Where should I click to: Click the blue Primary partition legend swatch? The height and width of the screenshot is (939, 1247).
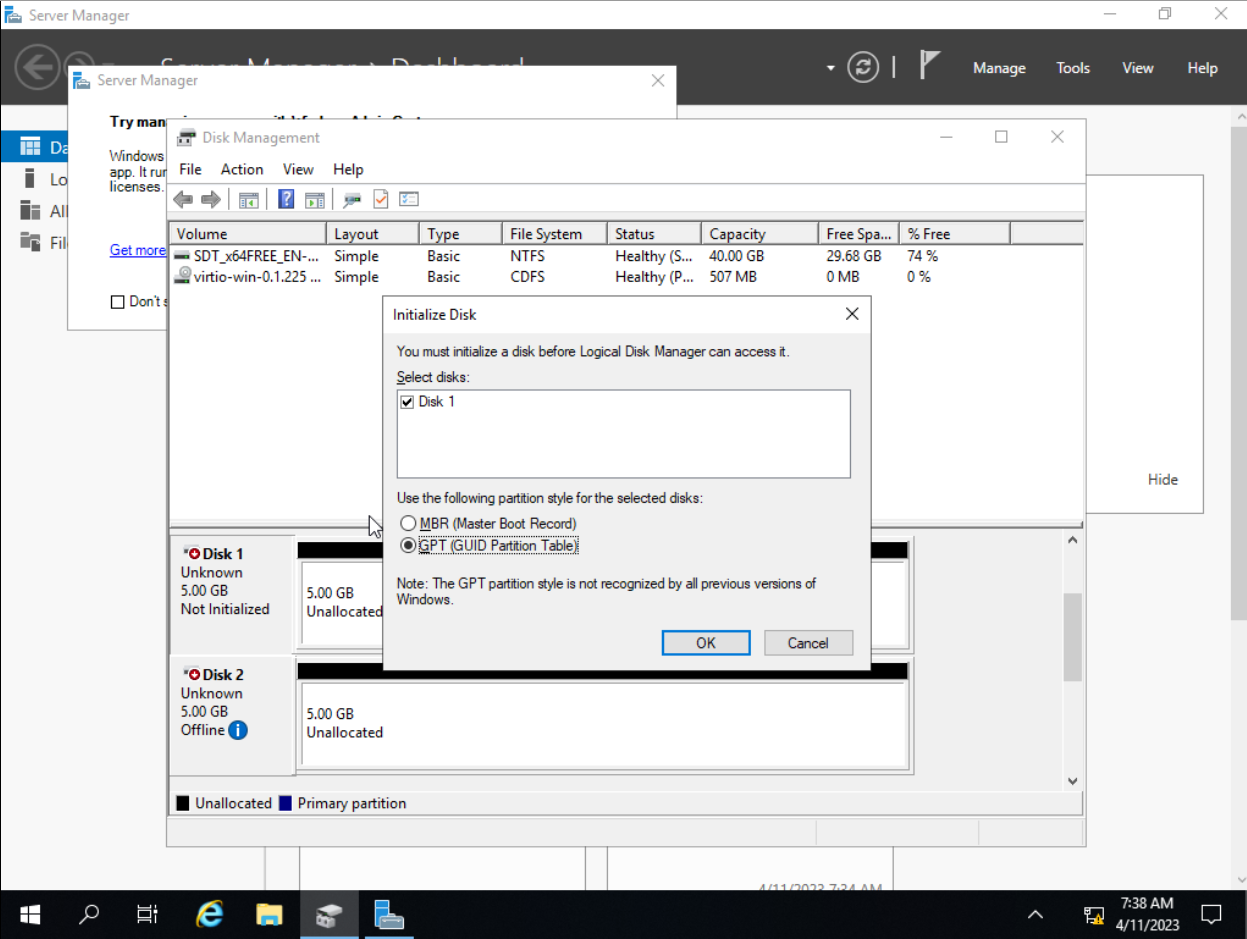[x=285, y=803]
